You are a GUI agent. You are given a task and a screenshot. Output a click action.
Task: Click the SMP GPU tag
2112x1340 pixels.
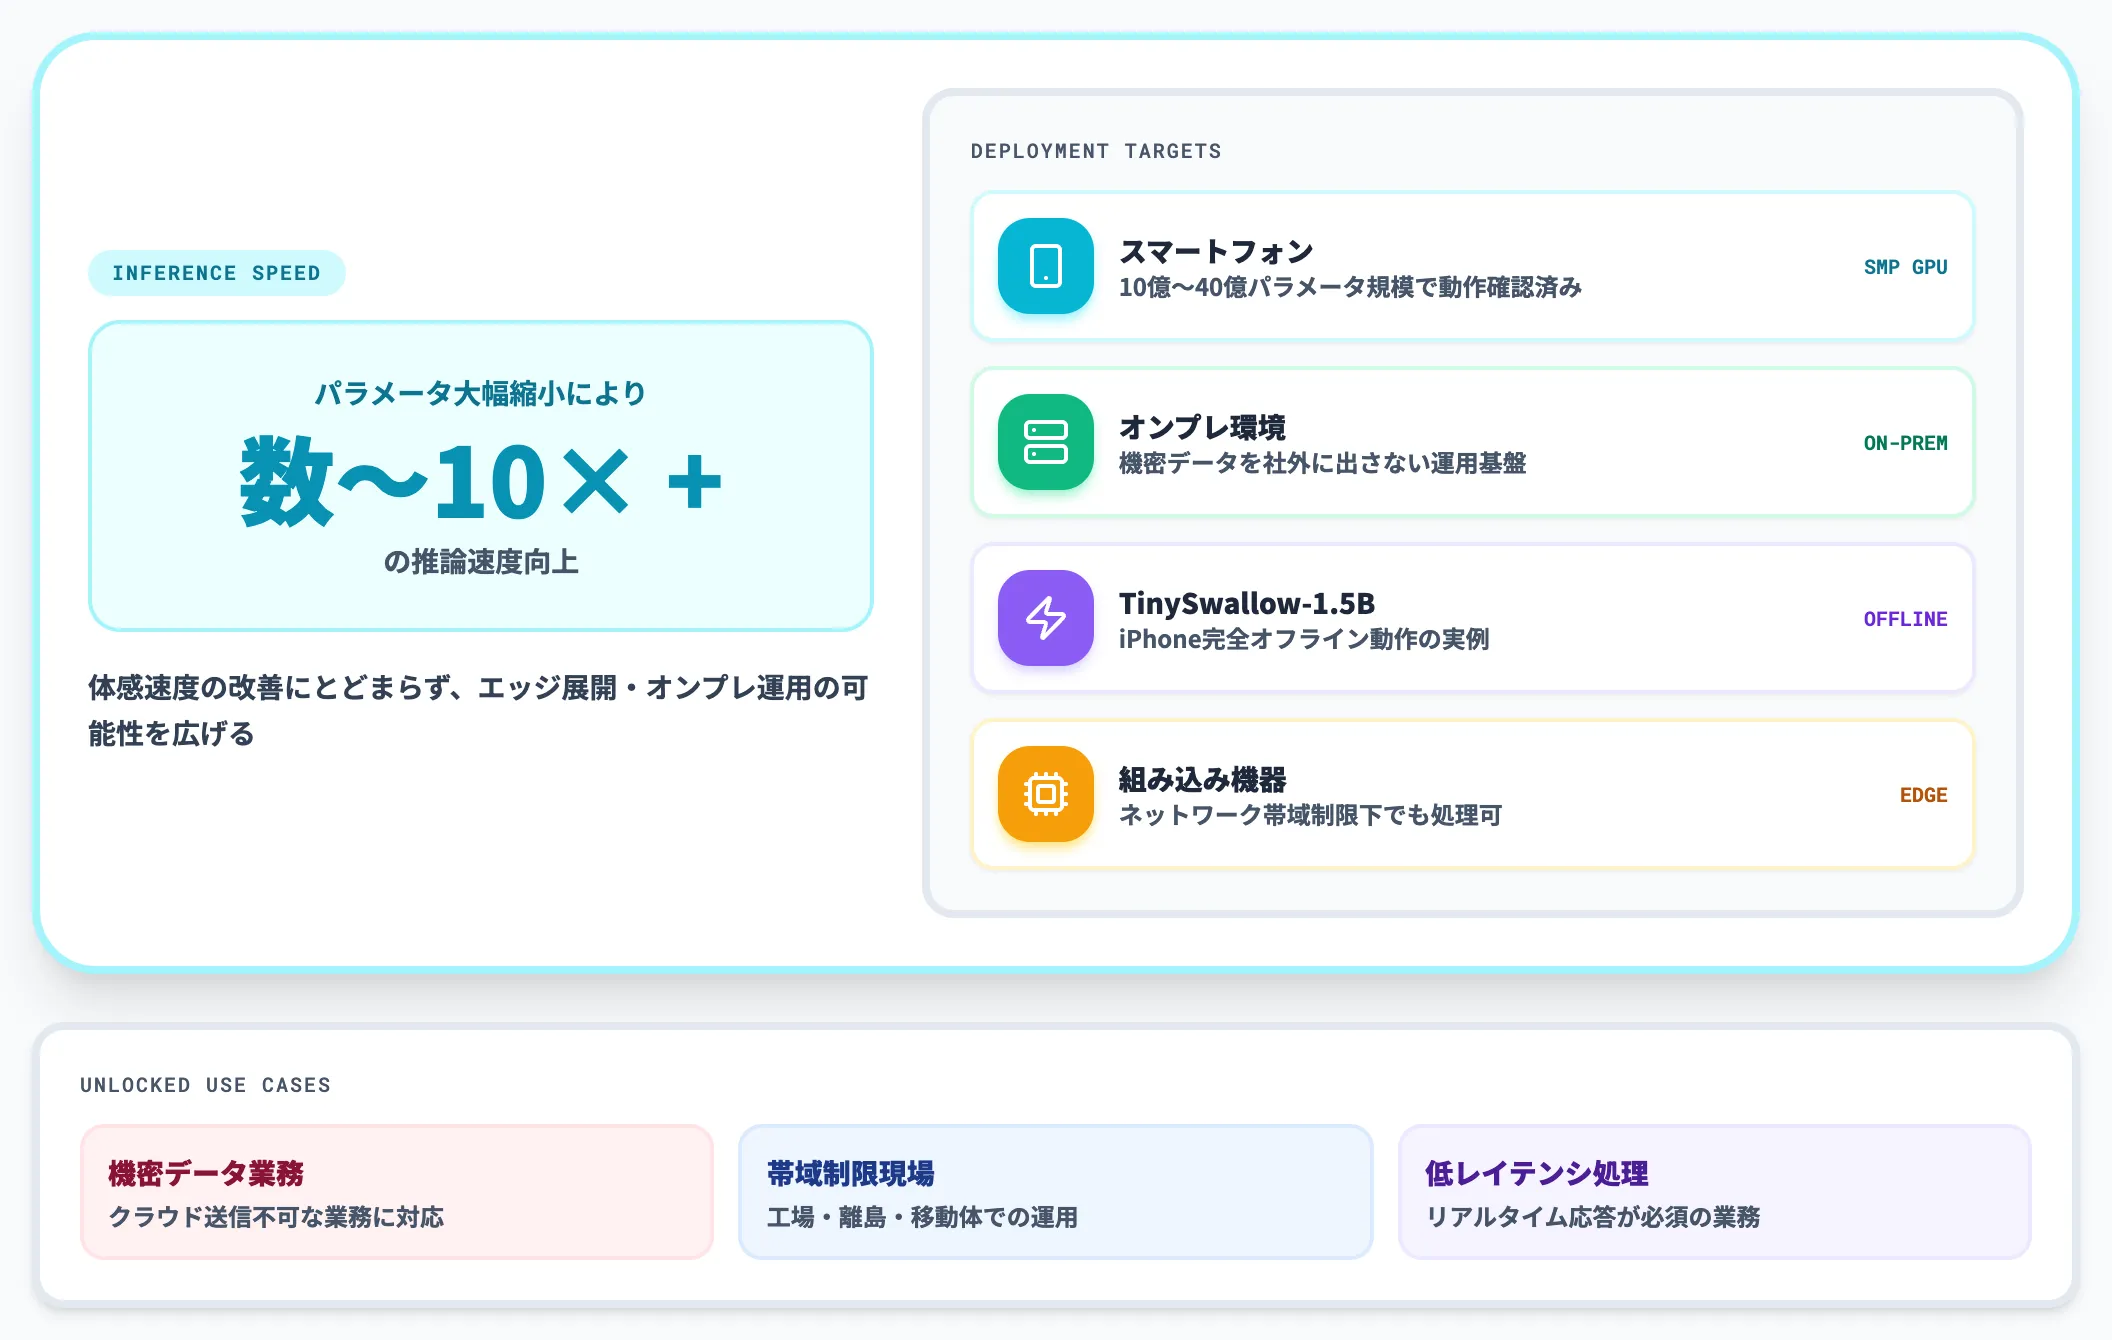1905,267
